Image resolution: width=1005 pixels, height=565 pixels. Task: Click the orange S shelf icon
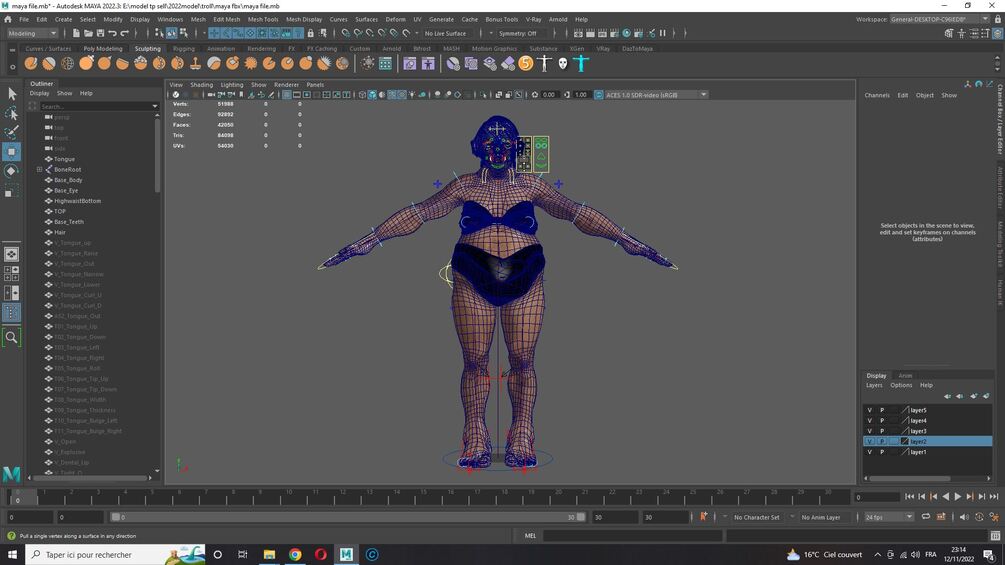[x=526, y=63]
